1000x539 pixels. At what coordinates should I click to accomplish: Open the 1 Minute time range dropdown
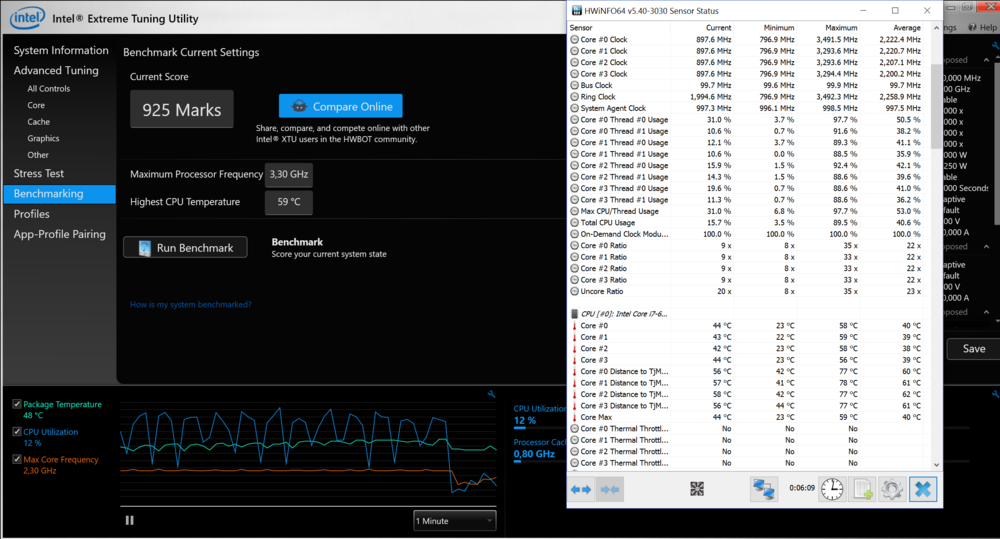[x=455, y=521]
